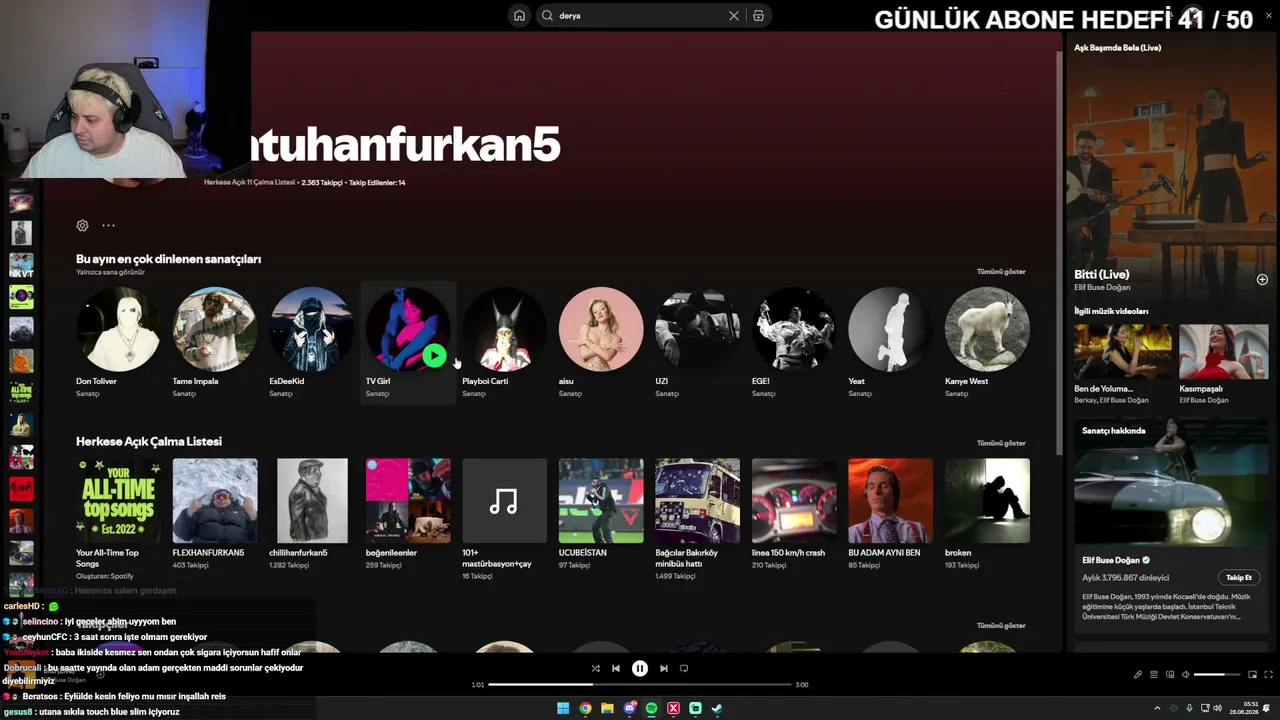Open Google Chrome from taskbar
The image size is (1280, 720).
click(x=585, y=709)
